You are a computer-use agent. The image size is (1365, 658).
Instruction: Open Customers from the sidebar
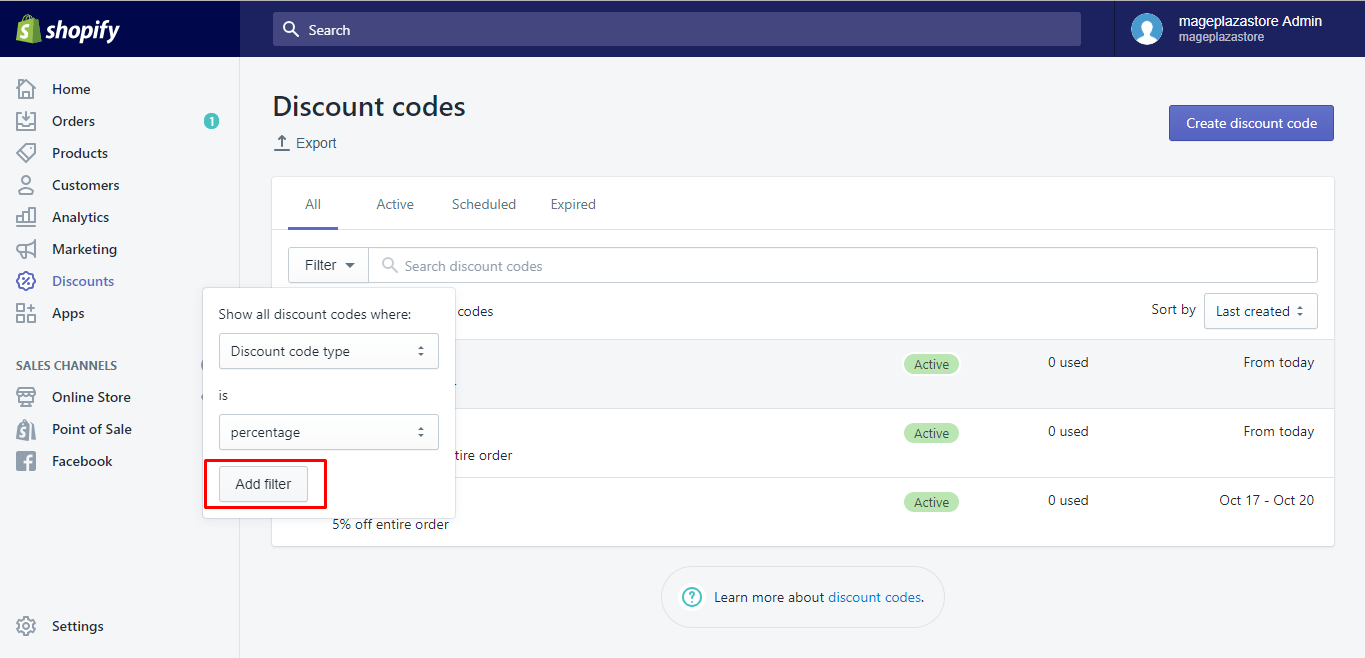[x=28, y=184]
